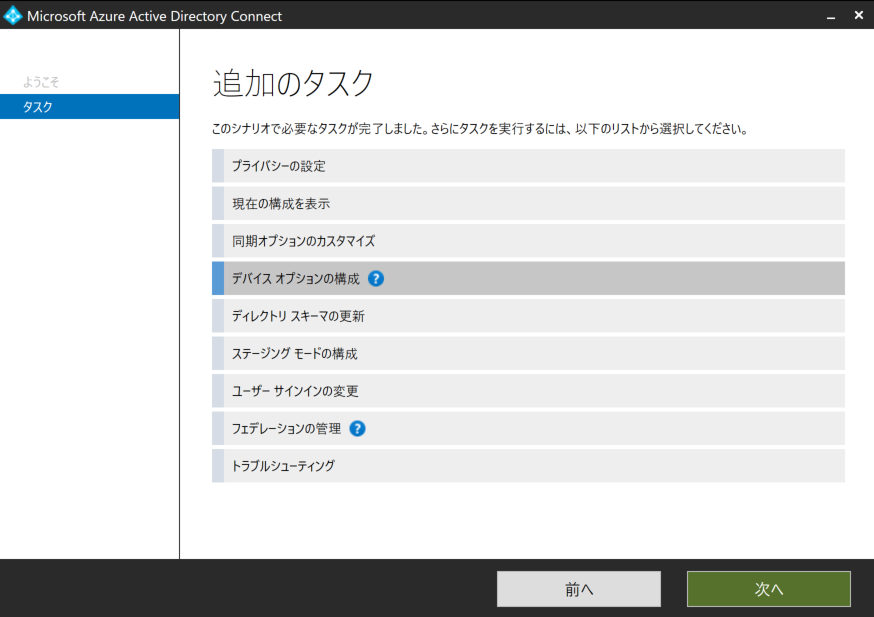Select 現在の構成を表示 task
Screen dimensions: 874x617
[528, 203]
